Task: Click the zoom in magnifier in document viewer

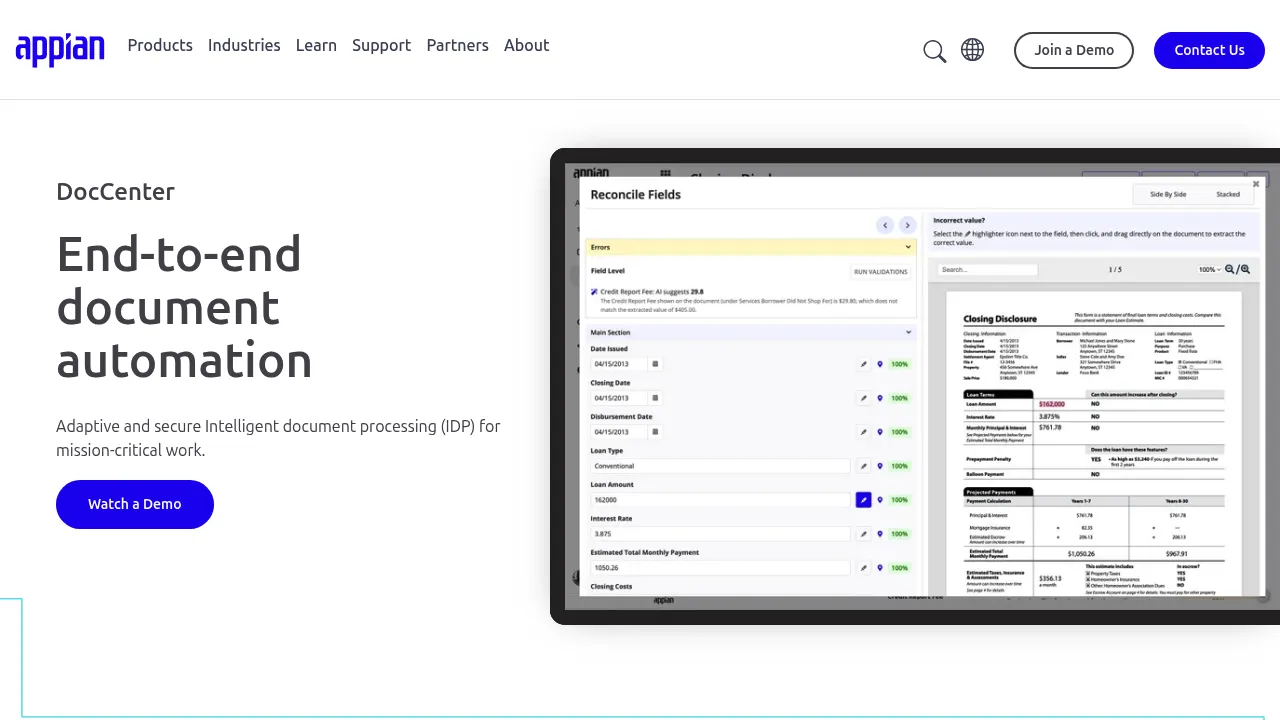Action: 1244,269
